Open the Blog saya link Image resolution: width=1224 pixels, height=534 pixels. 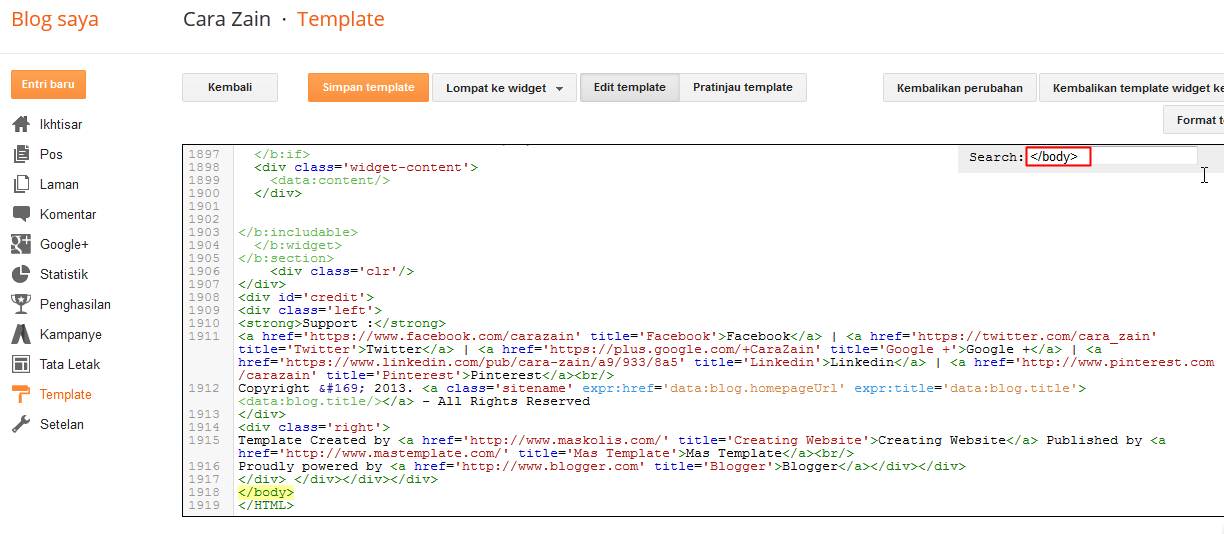point(55,19)
